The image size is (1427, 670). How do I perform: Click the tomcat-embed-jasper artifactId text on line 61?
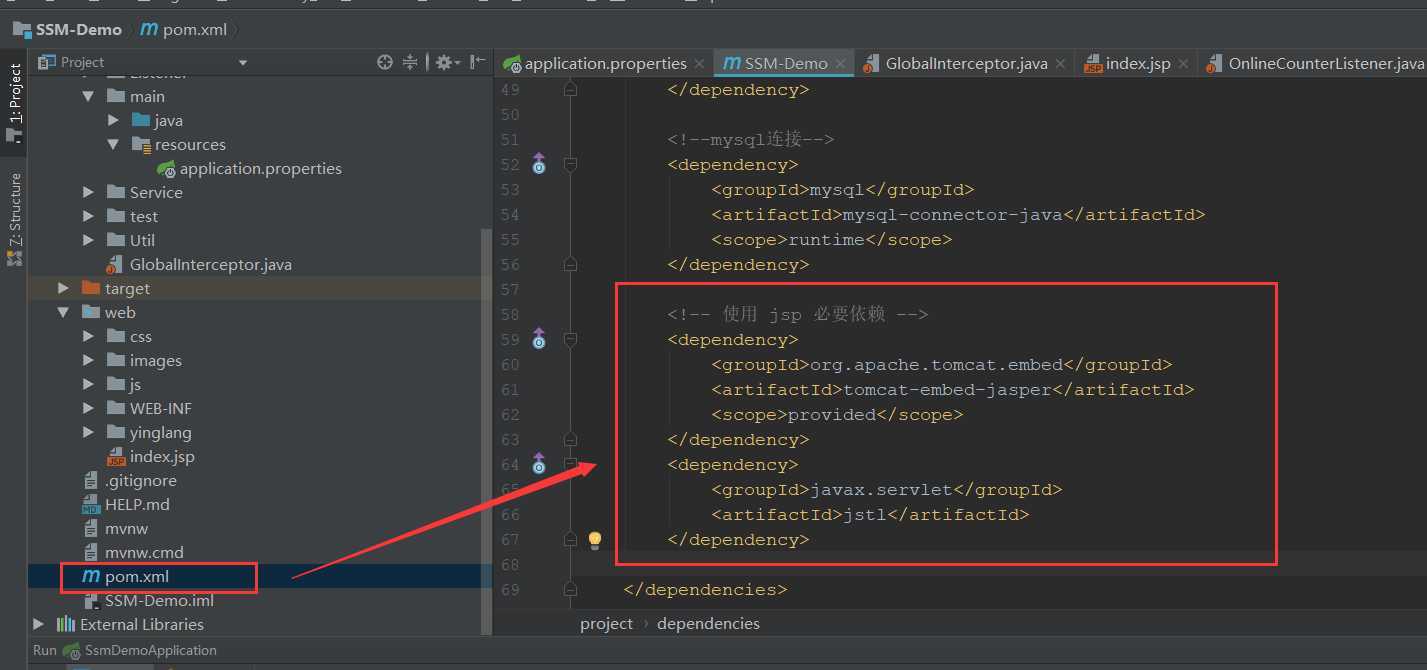948,390
